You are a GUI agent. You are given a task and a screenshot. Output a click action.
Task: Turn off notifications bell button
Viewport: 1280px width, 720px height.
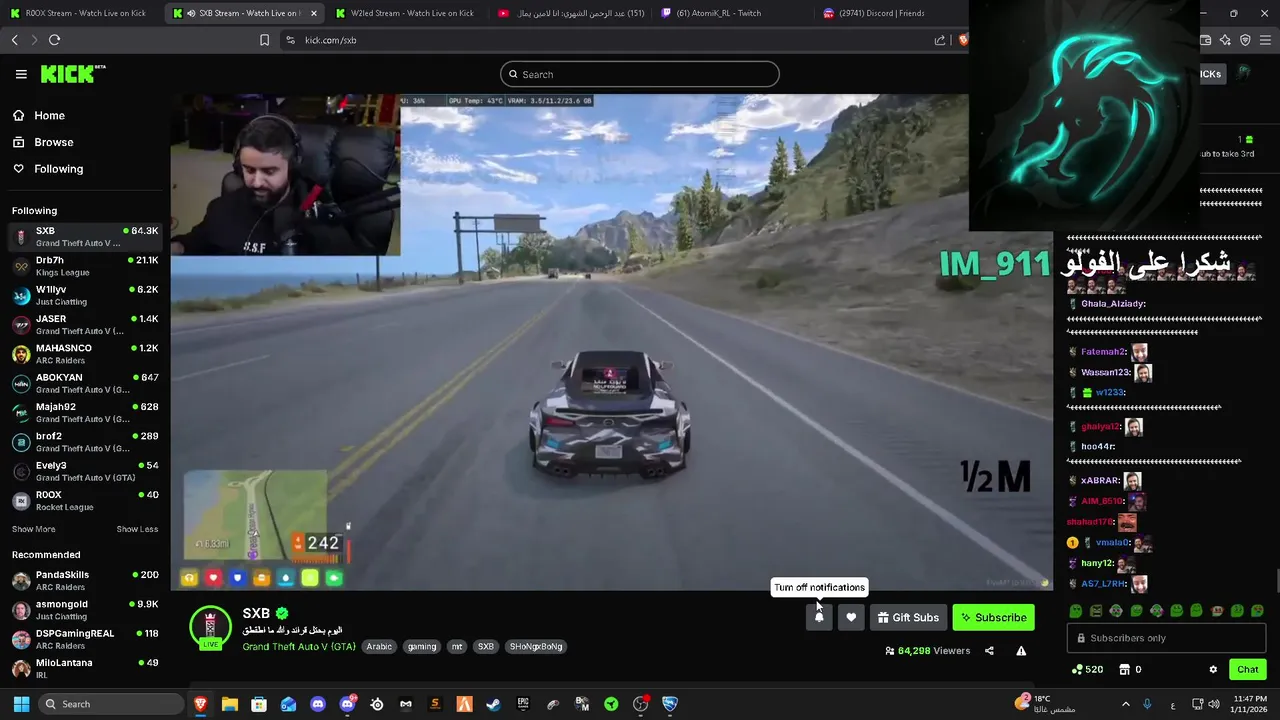(x=819, y=617)
